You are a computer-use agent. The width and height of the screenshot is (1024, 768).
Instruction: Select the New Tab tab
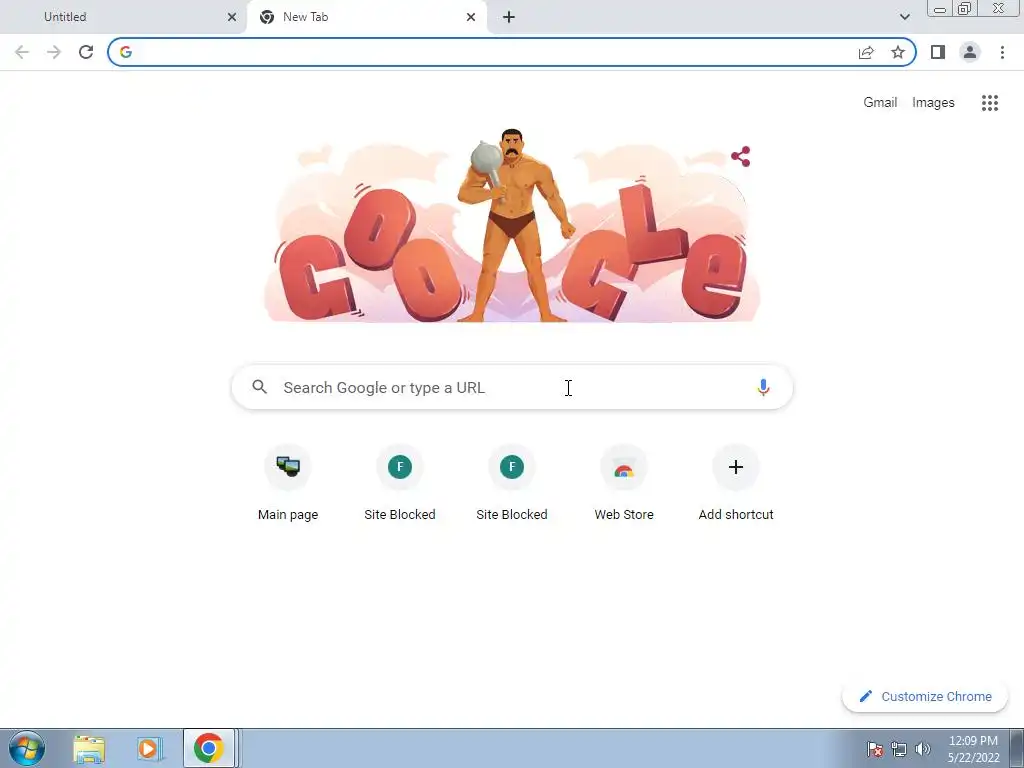(367, 17)
